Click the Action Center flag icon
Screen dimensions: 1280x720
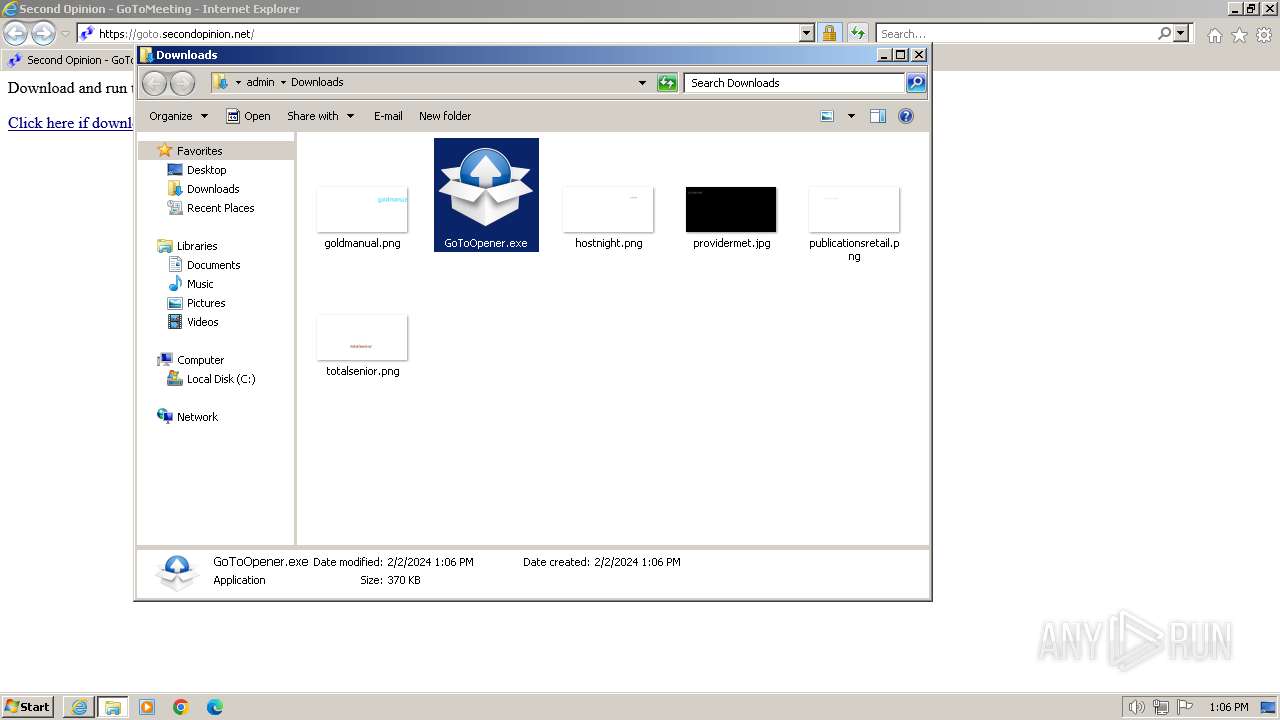pyautogui.click(x=1185, y=707)
